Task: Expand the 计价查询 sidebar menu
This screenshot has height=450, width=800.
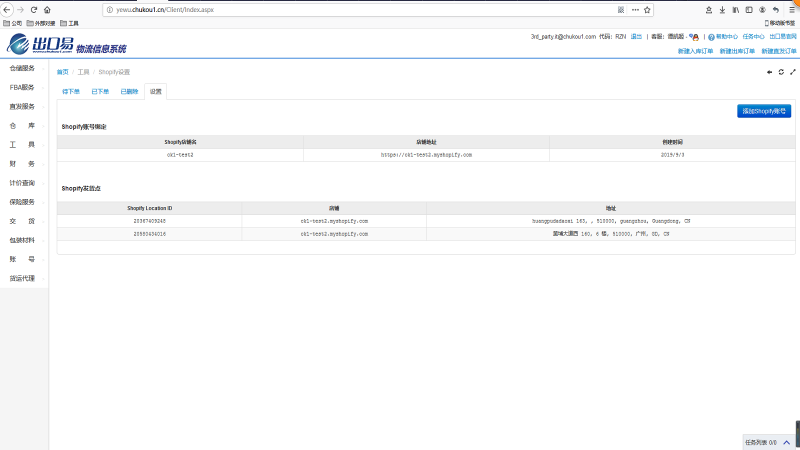Action: click(24, 183)
